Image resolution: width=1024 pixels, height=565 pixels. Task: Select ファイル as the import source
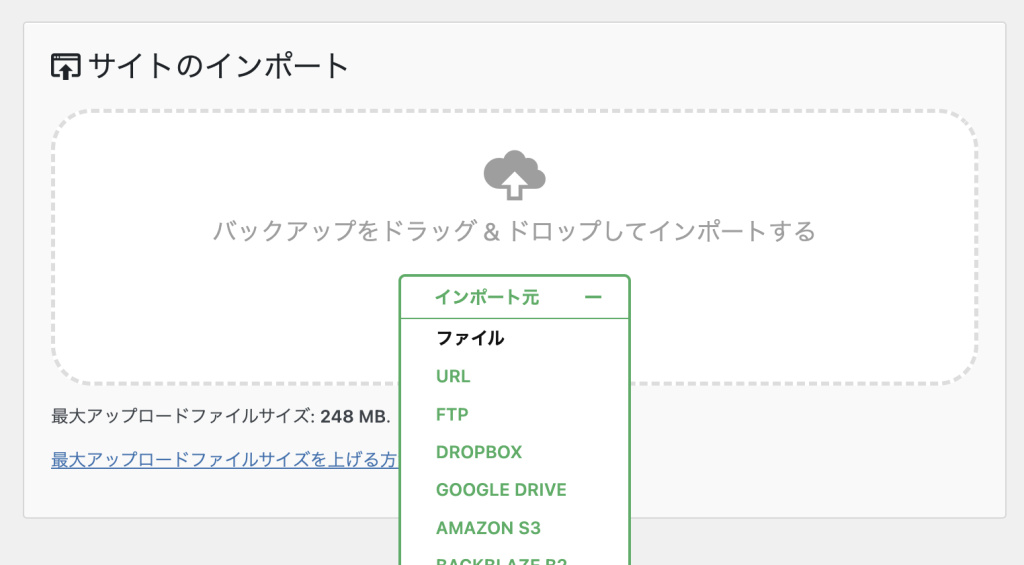[470, 338]
